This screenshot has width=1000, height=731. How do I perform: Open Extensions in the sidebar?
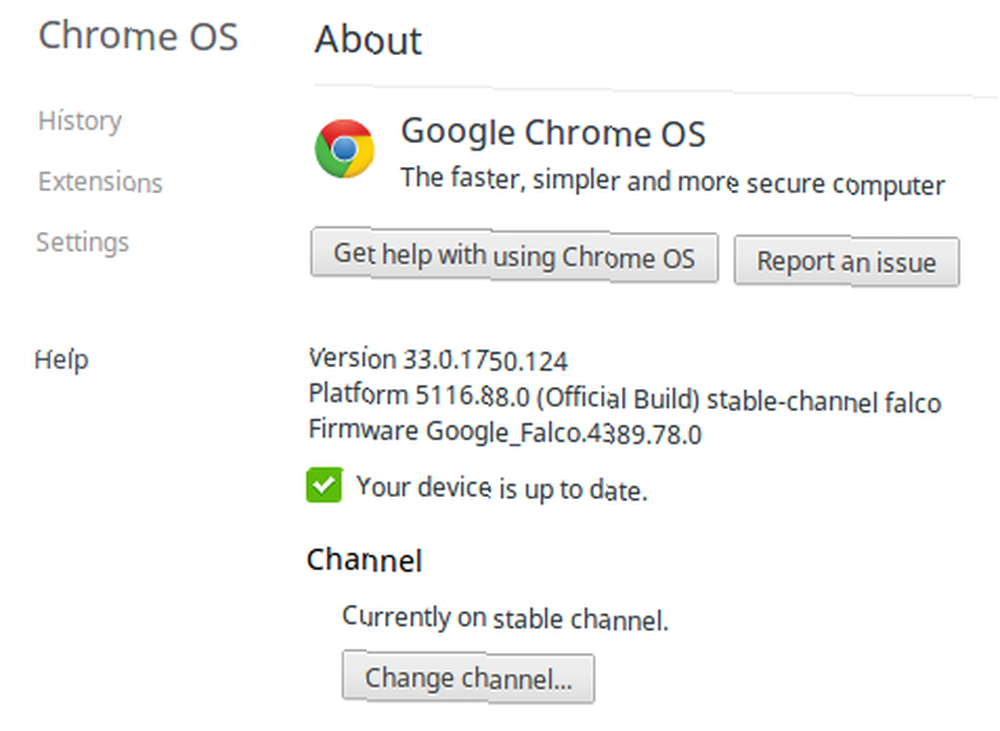(x=100, y=182)
